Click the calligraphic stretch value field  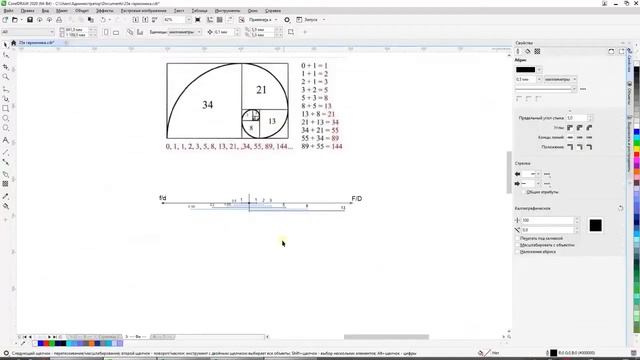547,220
